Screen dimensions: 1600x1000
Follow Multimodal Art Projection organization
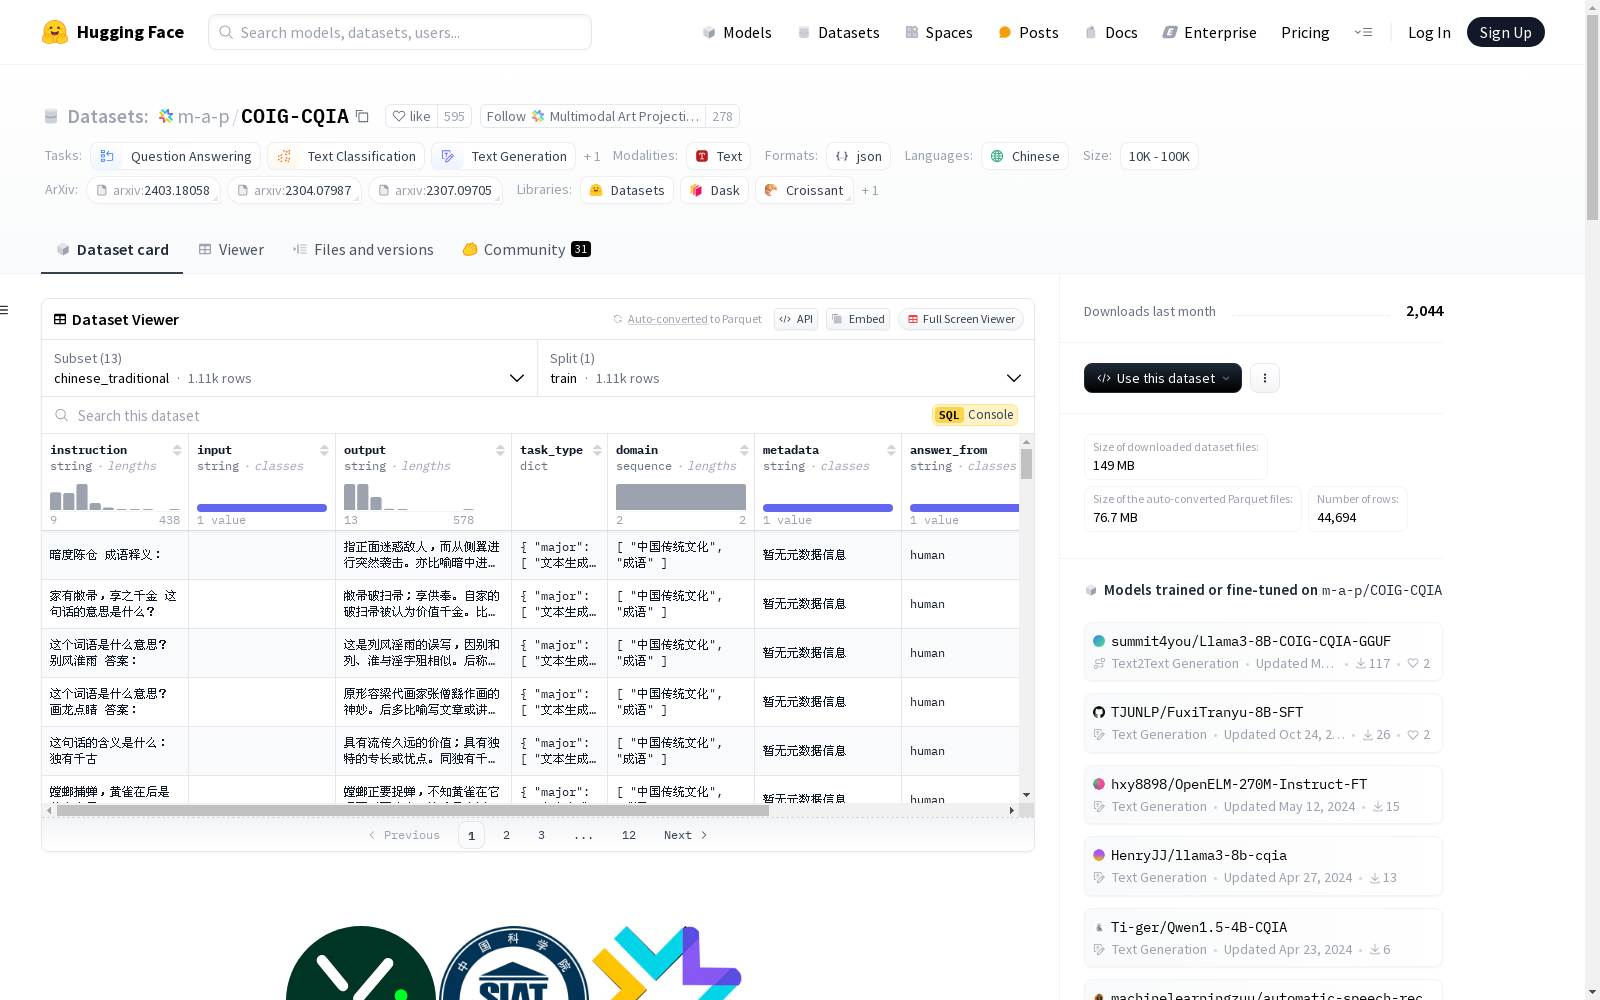point(592,116)
